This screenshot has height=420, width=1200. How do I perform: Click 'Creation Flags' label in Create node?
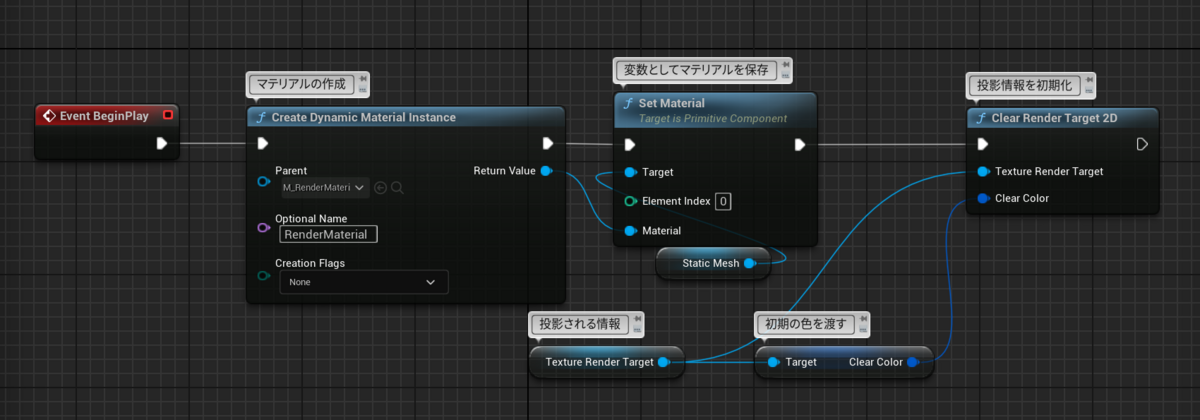click(x=310, y=263)
